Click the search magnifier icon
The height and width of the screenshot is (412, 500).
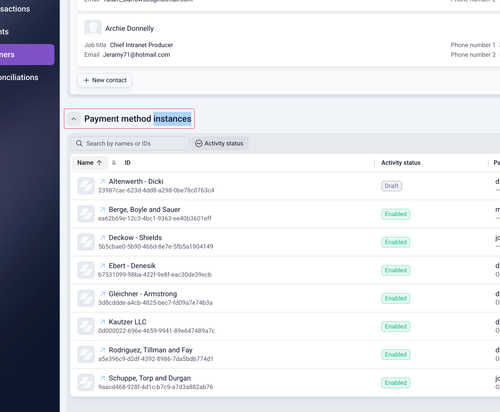click(x=79, y=144)
